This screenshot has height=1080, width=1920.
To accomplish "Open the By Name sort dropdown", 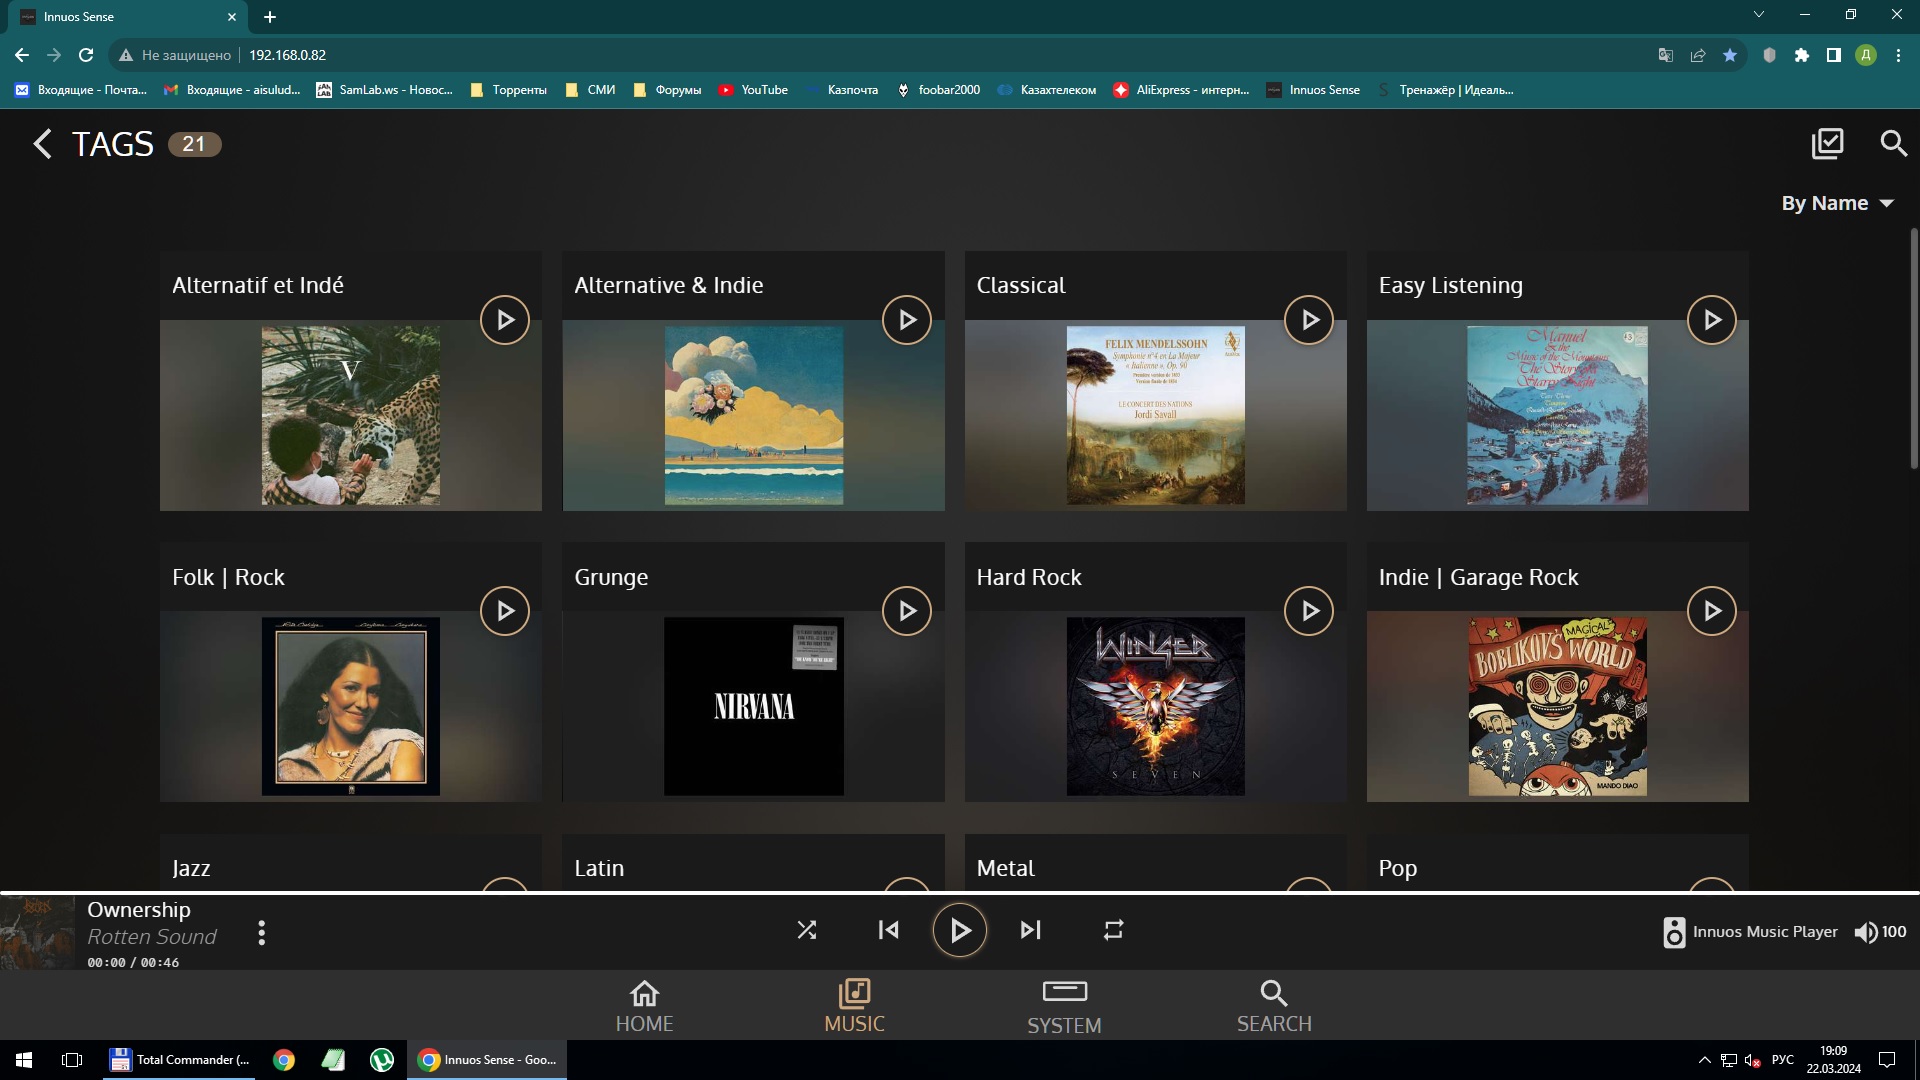I will click(x=1838, y=203).
